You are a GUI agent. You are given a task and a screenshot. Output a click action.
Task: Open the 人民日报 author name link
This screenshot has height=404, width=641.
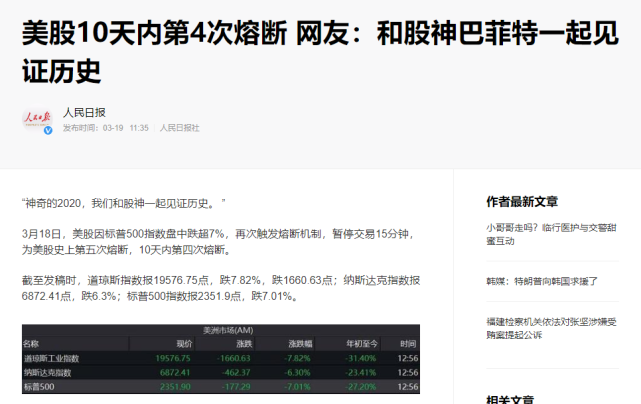click(84, 112)
